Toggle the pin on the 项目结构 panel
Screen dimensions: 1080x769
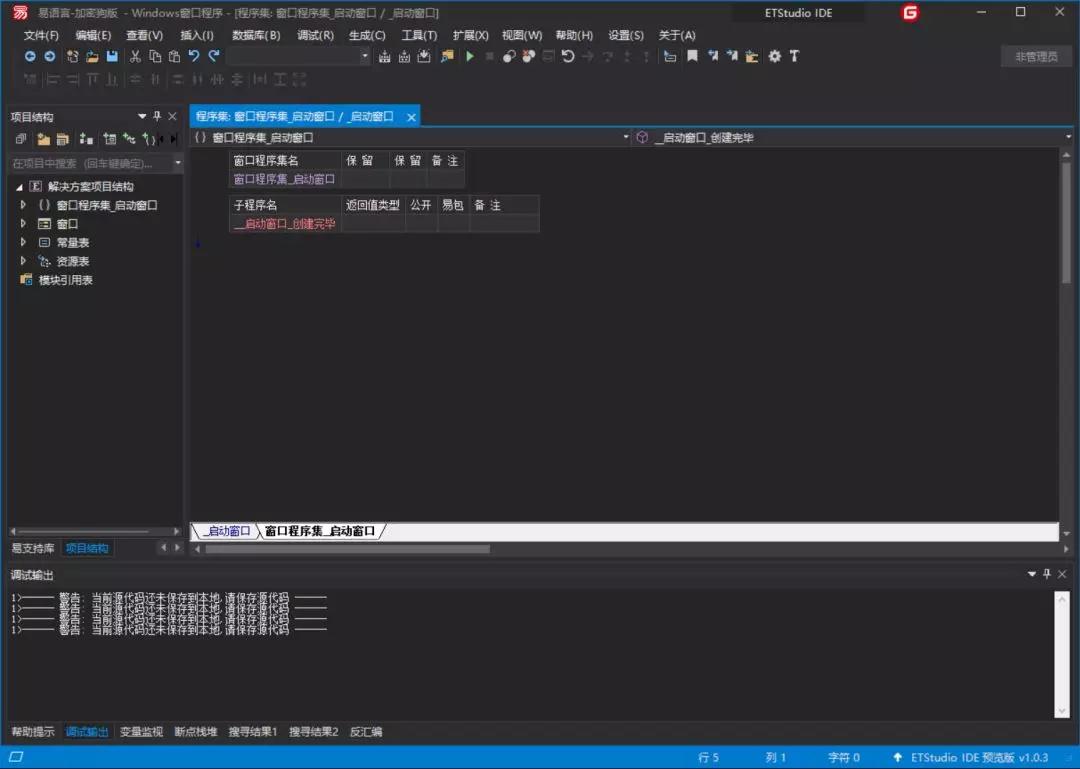pyautogui.click(x=156, y=116)
